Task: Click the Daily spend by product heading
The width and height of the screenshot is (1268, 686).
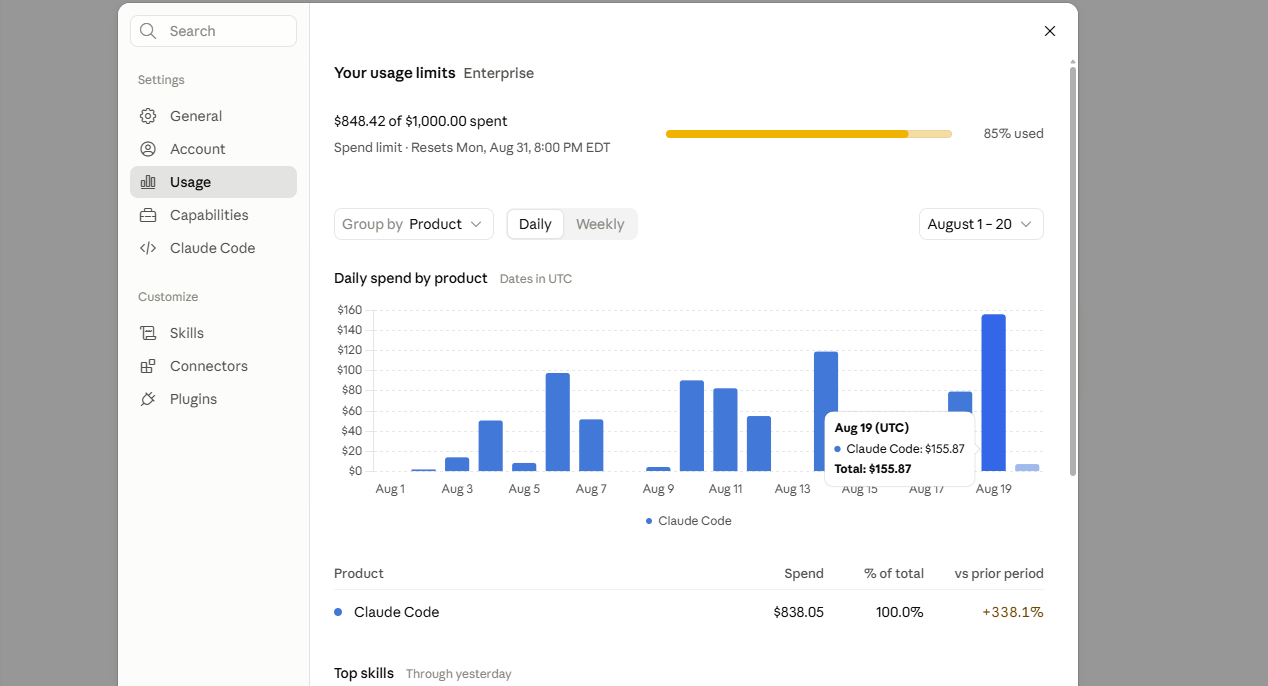Action: [x=411, y=278]
